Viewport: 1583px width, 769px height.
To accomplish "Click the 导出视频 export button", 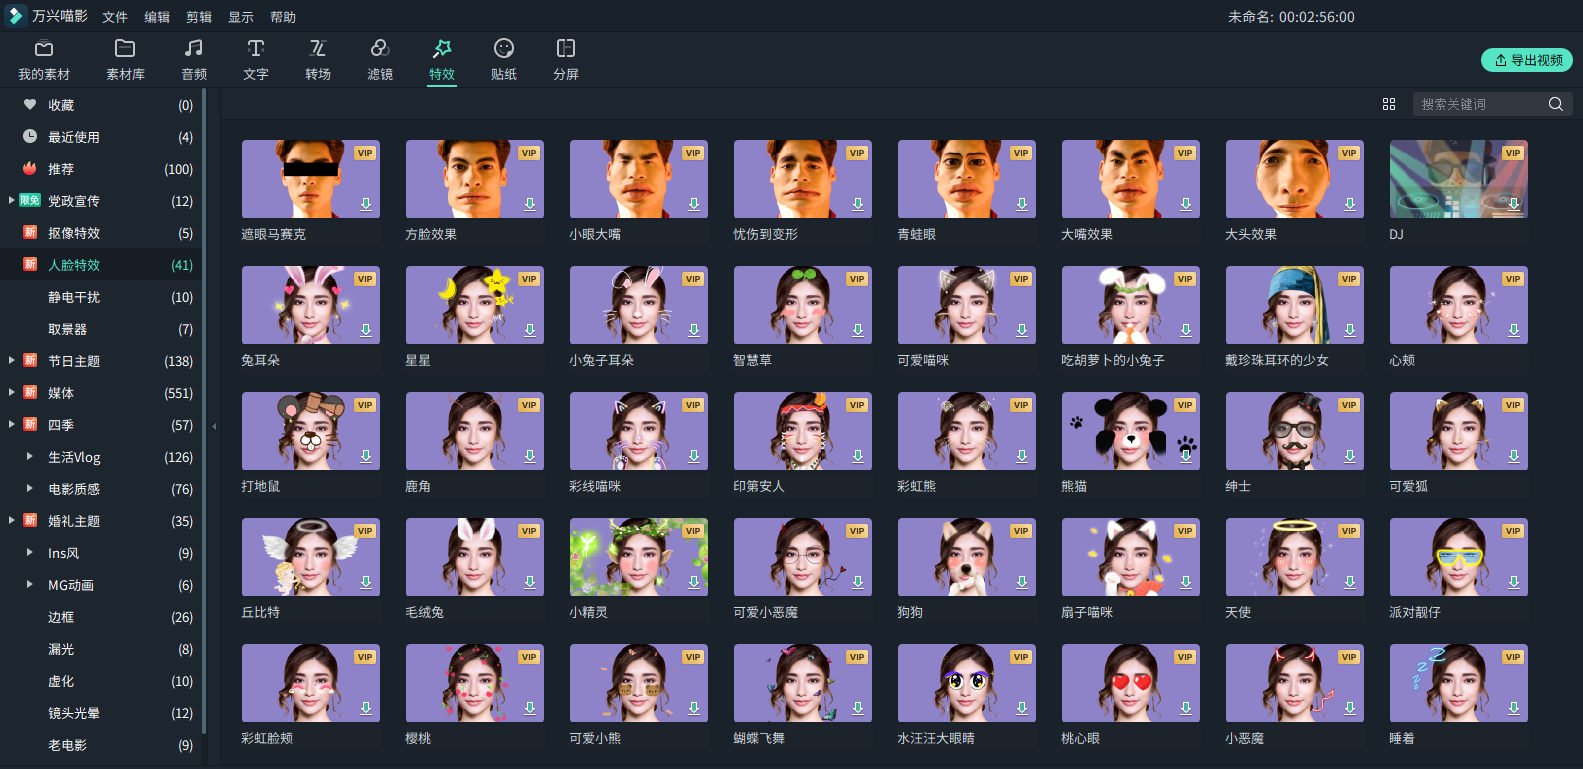I will click(x=1526, y=60).
